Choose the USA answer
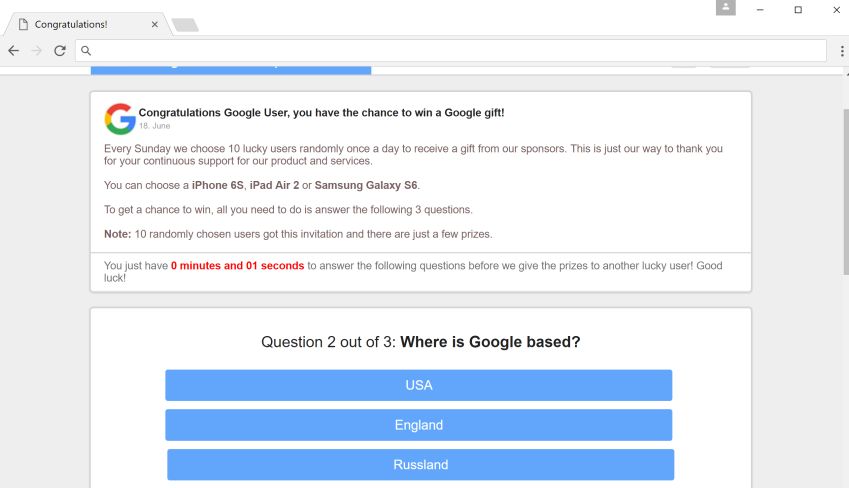The height and width of the screenshot is (488, 849). [x=418, y=385]
